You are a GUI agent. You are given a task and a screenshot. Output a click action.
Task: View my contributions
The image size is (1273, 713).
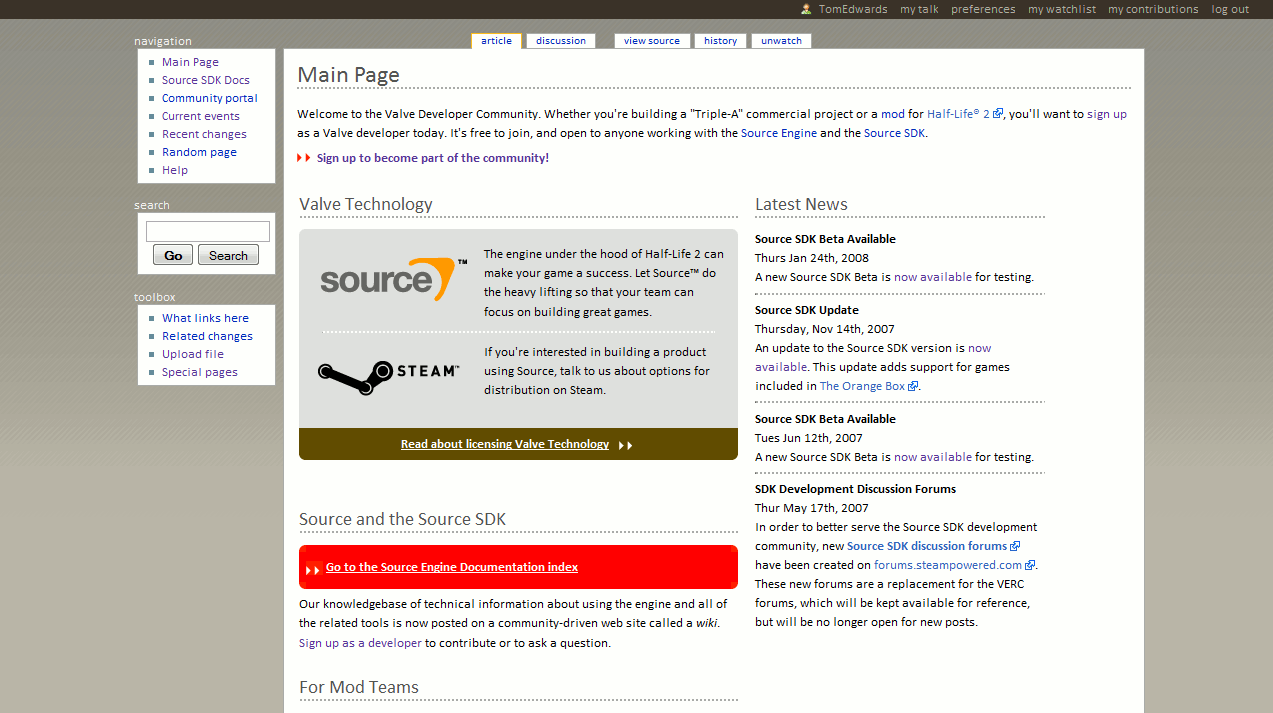point(1153,9)
